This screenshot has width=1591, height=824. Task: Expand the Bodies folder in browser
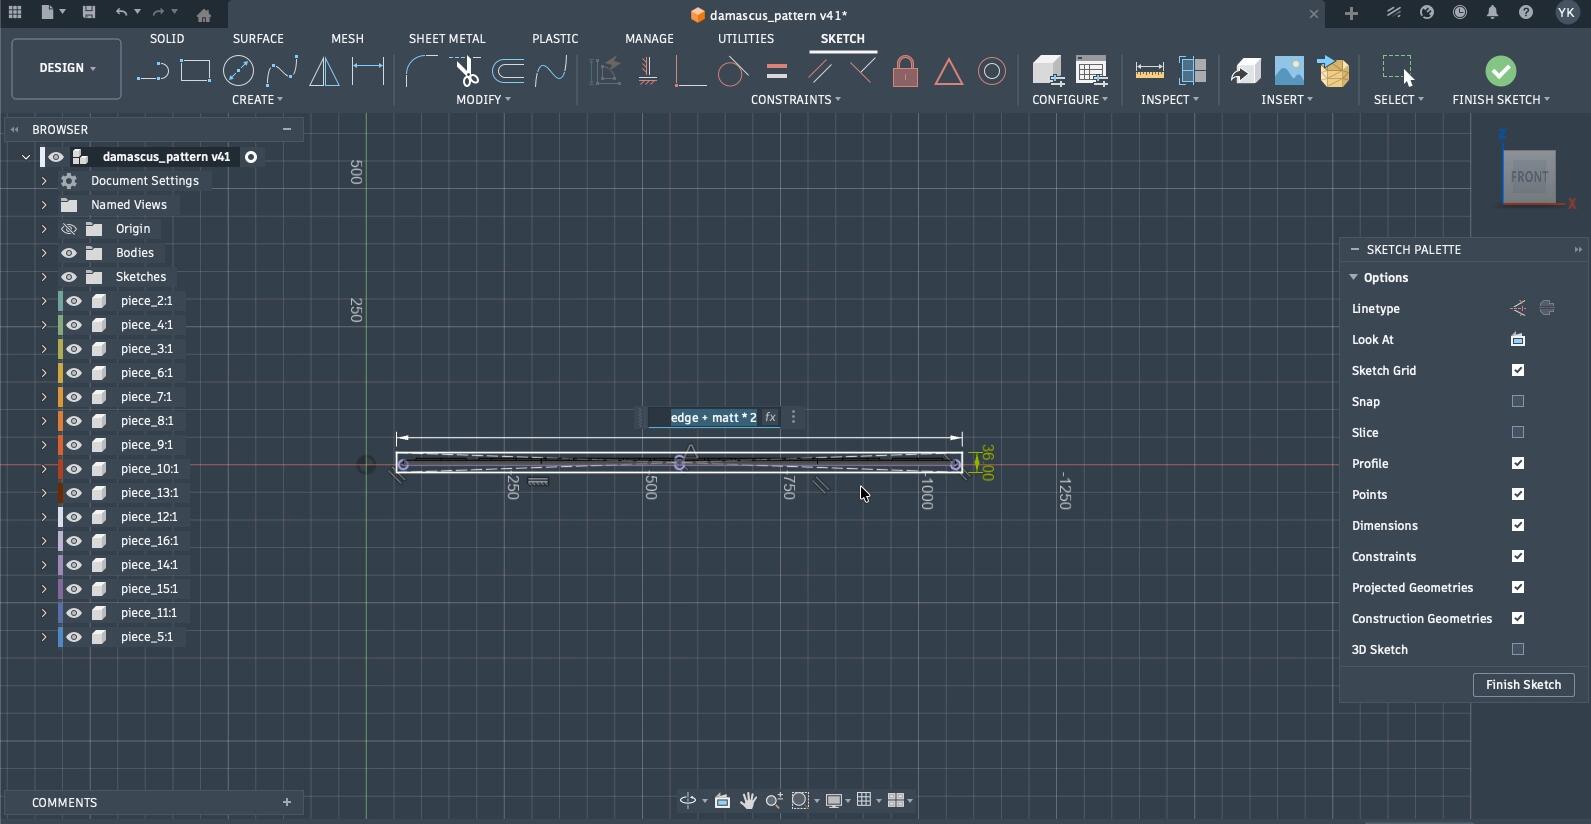tap(44, 253)
